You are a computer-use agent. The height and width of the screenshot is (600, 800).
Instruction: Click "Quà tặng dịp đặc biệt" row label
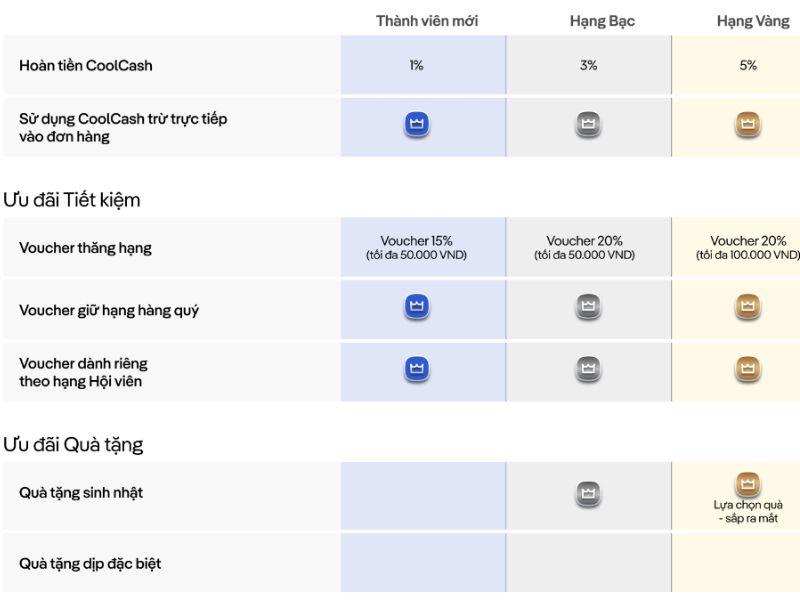click(90, 564)
